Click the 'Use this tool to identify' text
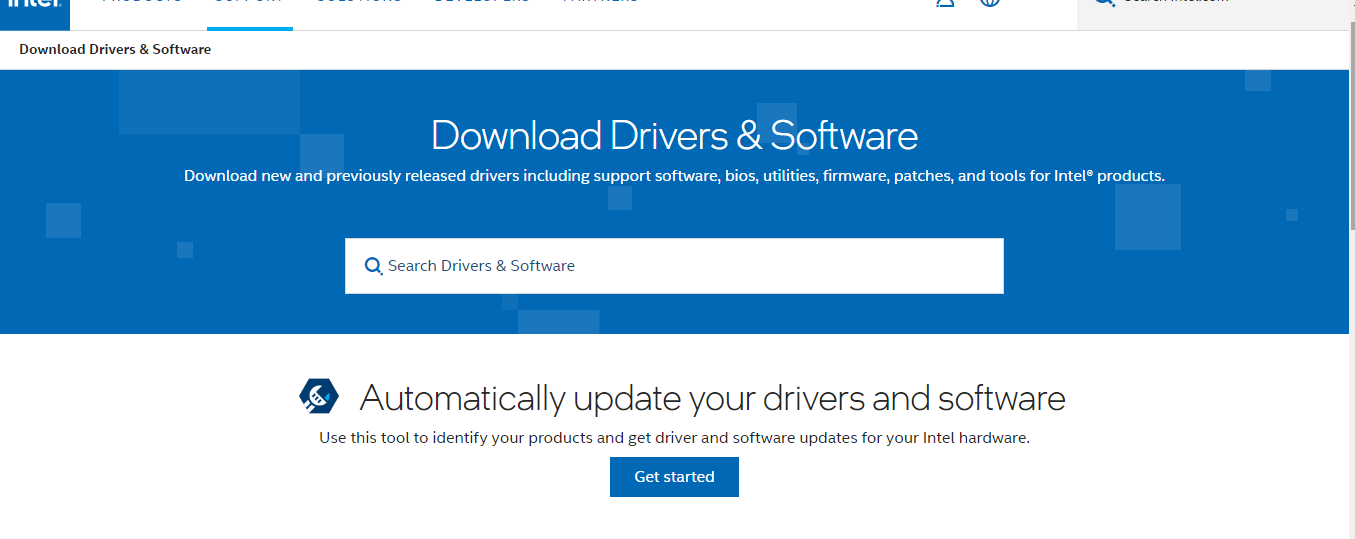 click(674, 438)
